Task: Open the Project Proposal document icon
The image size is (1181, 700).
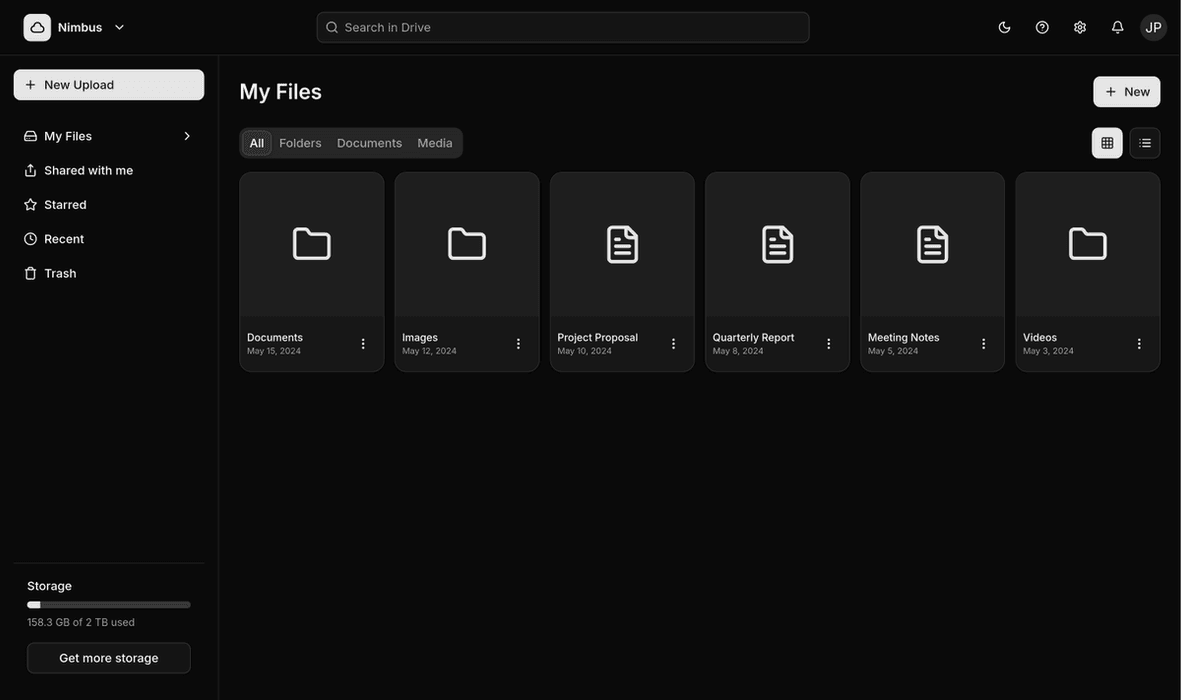Action: 622,244
